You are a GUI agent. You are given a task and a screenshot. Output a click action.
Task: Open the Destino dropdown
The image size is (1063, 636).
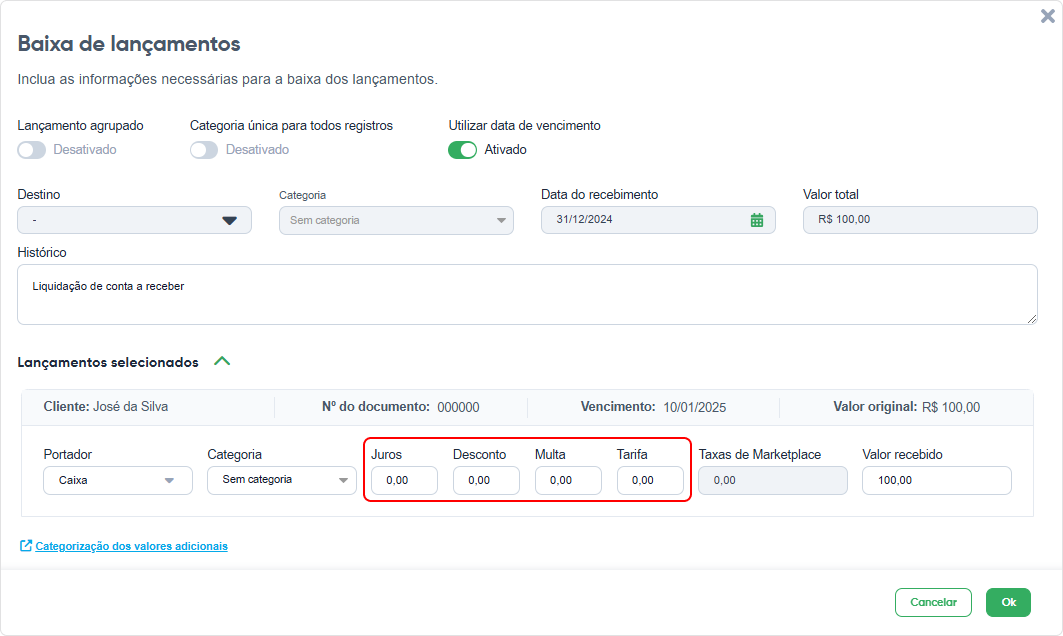tap(134, 220)
